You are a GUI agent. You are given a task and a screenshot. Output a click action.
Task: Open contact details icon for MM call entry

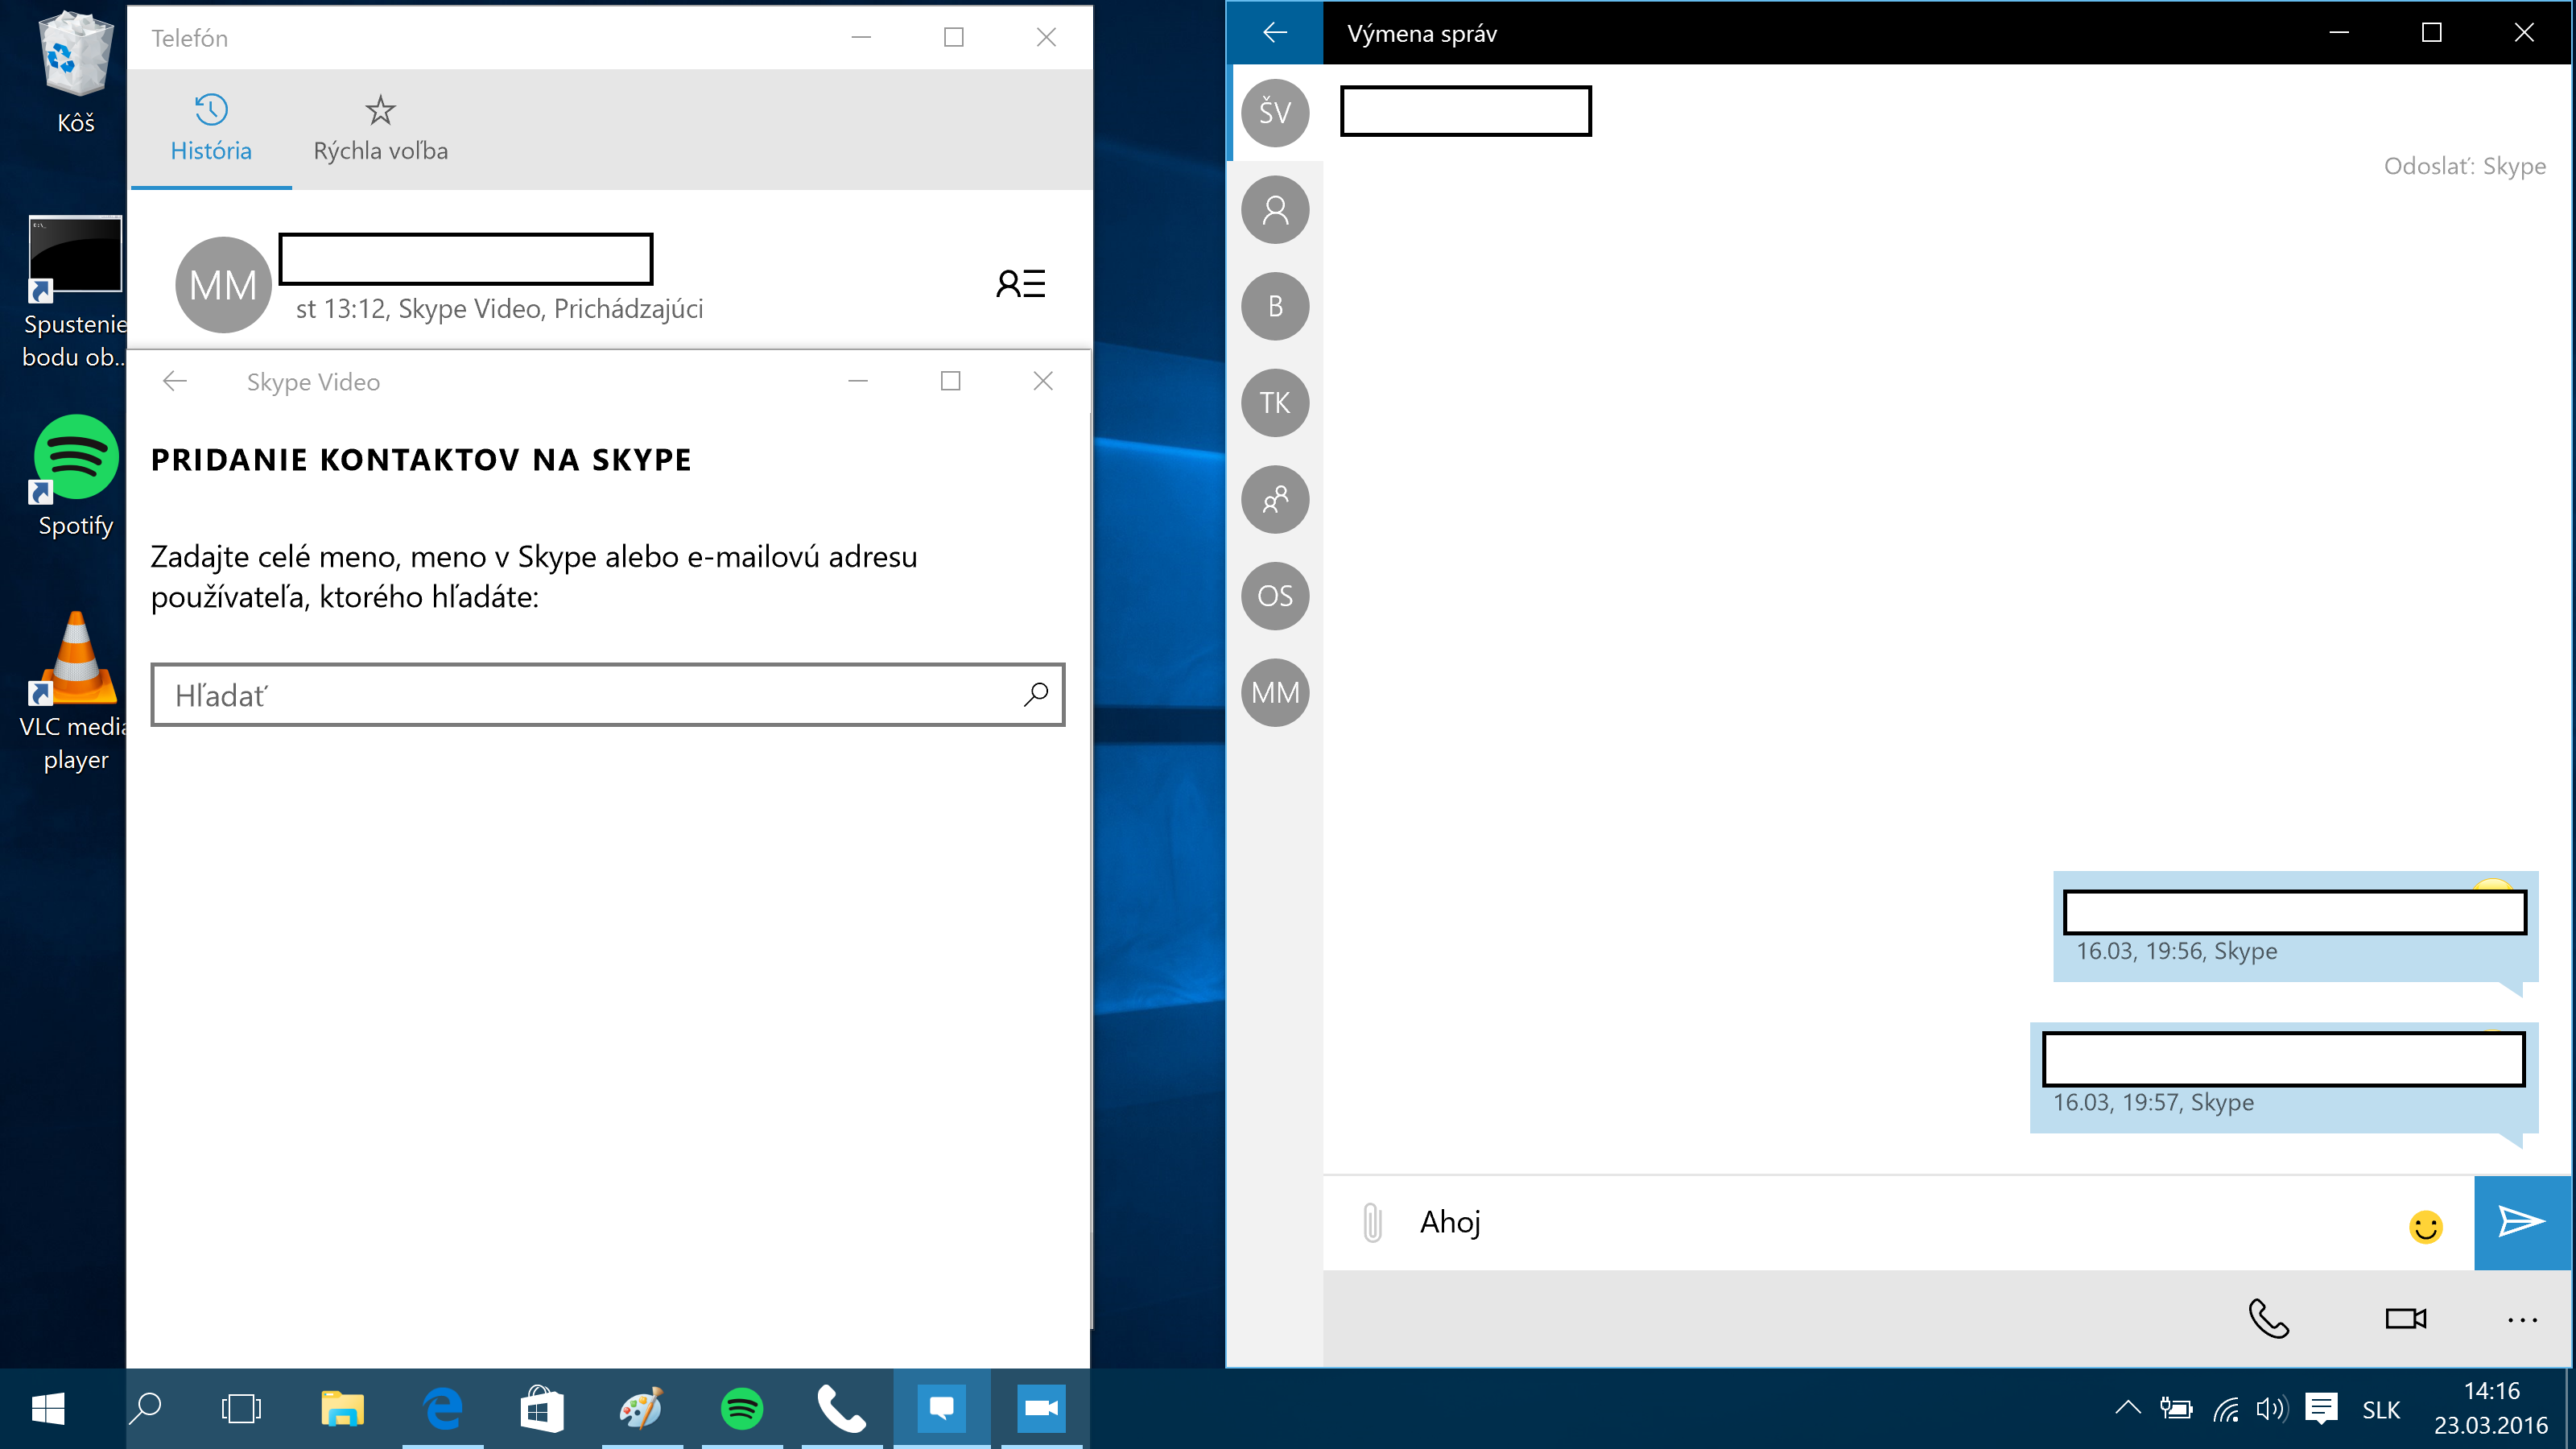tap(1020, 284)
